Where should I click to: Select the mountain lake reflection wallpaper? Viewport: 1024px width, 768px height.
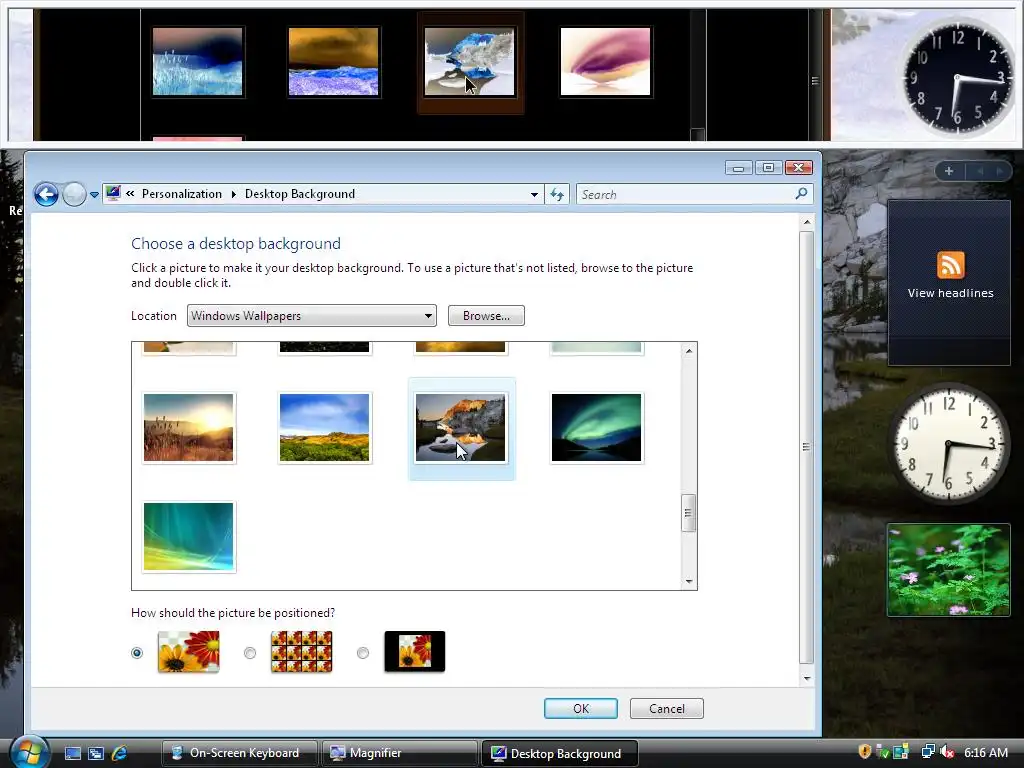click(460, 428)
